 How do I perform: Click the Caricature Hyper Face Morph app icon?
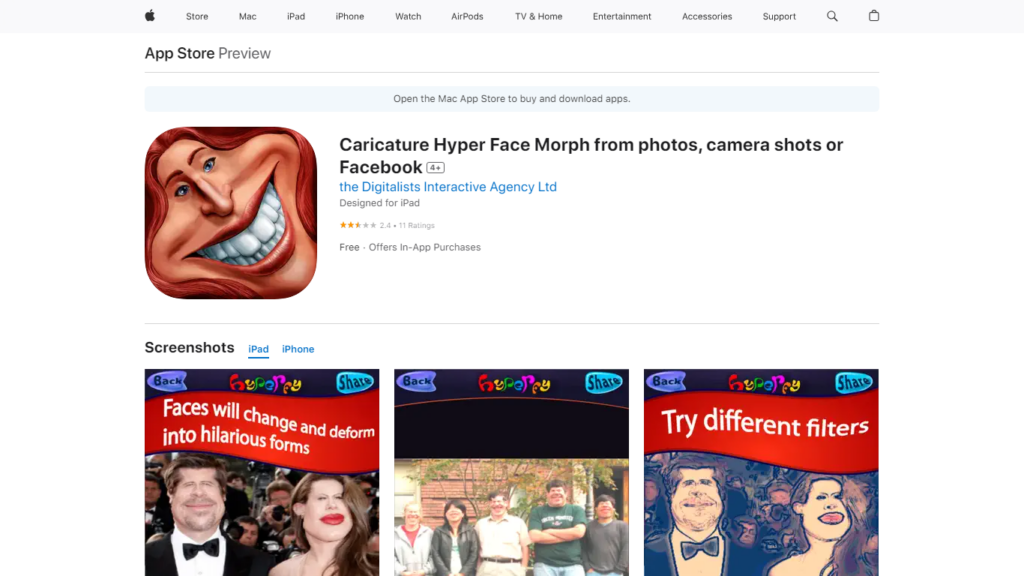(x=230, y=212)
